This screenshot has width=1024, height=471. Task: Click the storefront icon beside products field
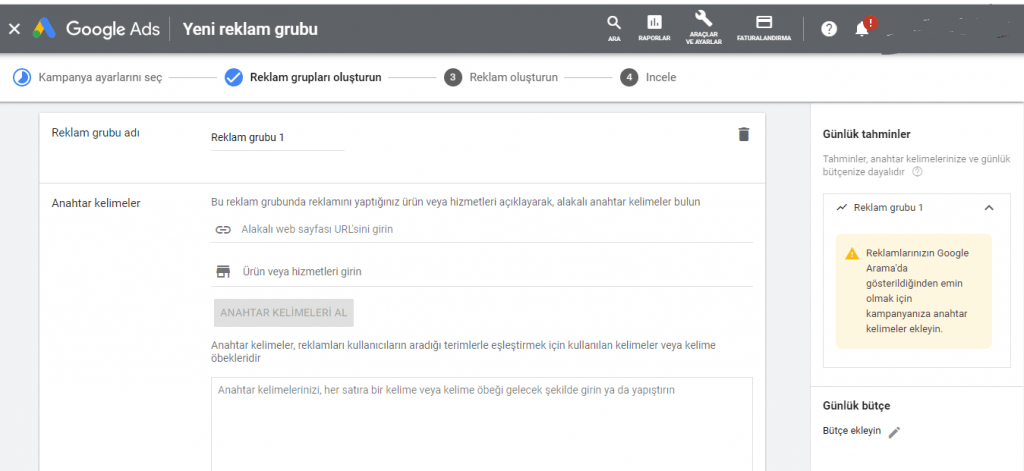223,271
